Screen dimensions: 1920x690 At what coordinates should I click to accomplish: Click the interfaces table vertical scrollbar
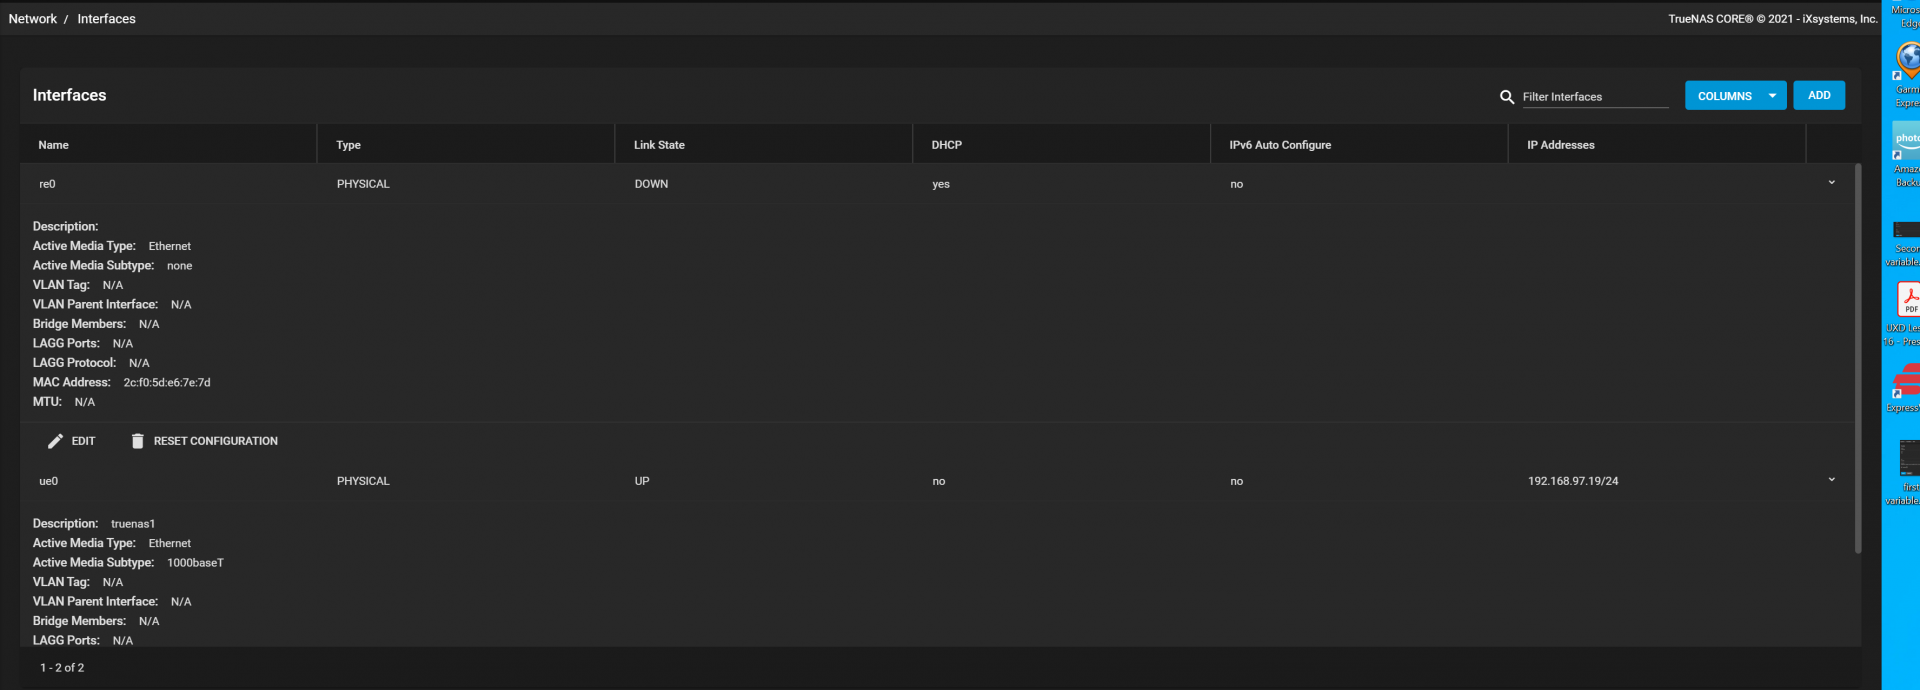point(1857,360)
